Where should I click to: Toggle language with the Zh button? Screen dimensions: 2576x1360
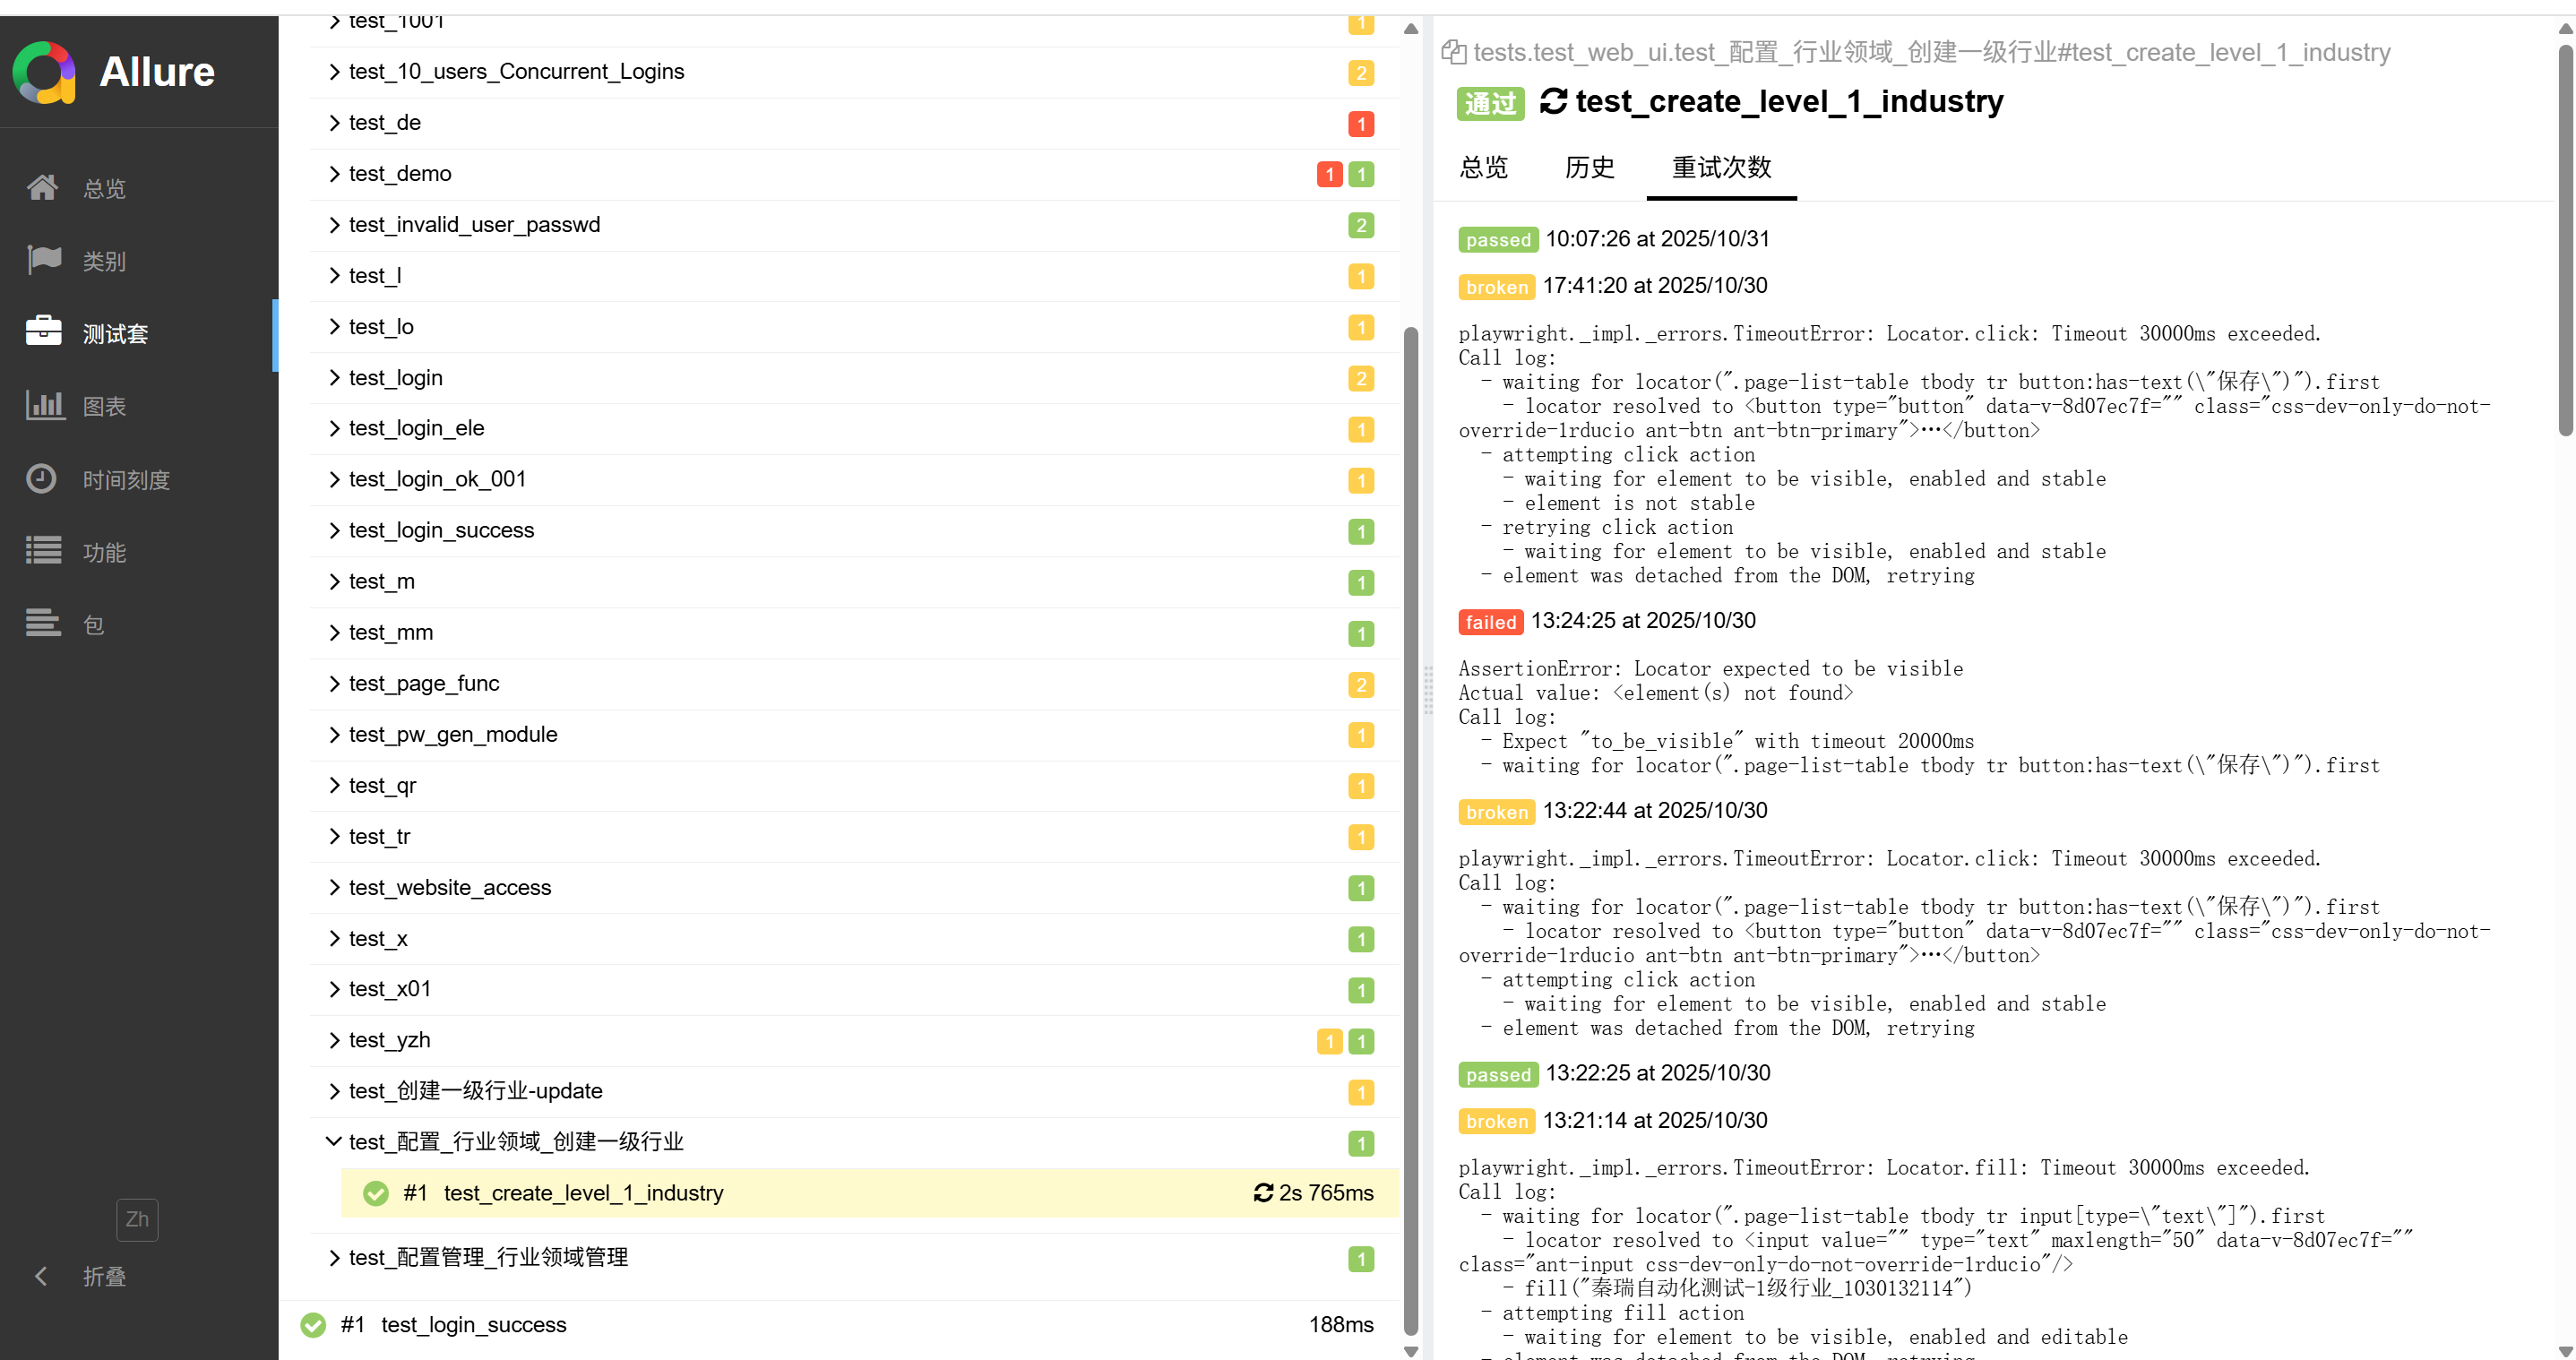[x=137, y=1219]
